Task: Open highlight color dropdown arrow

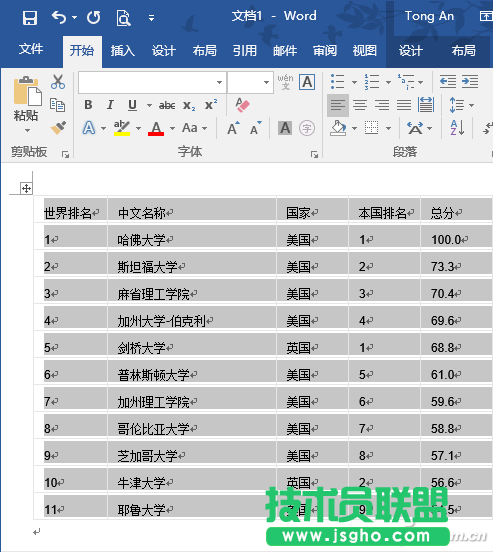Action: click(138, 128)
